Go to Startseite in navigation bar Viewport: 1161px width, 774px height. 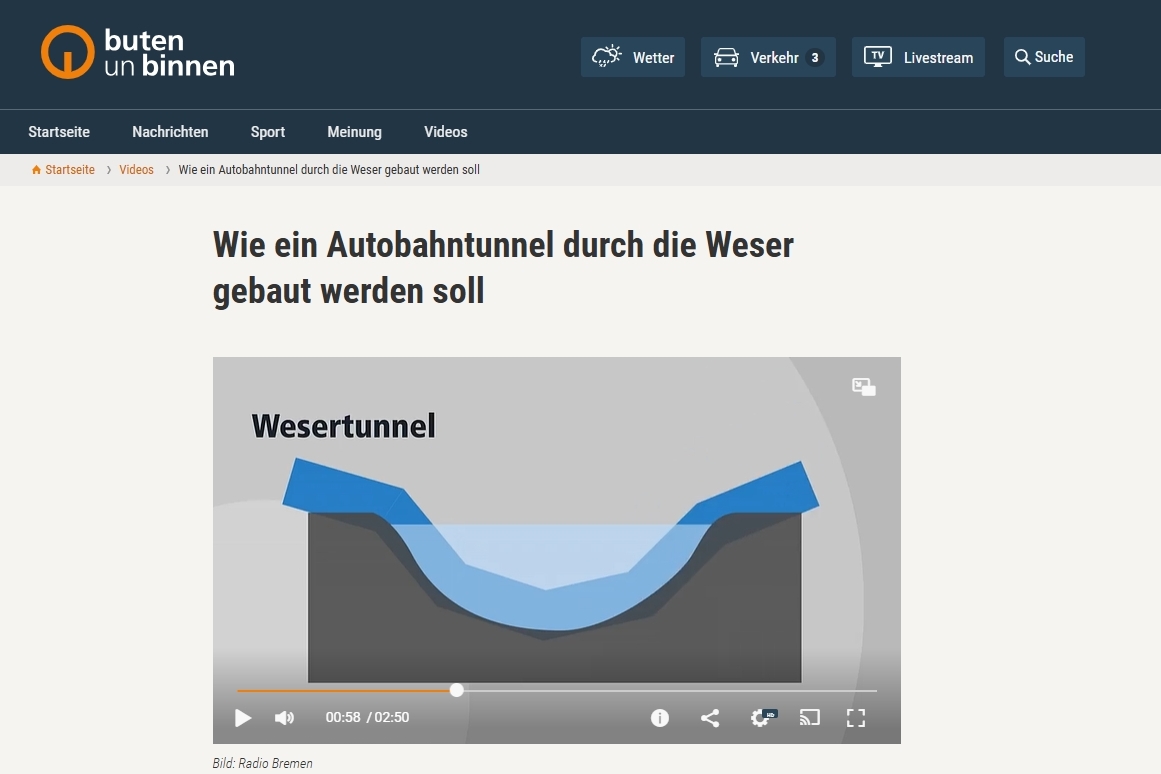[x=59, y=132]
